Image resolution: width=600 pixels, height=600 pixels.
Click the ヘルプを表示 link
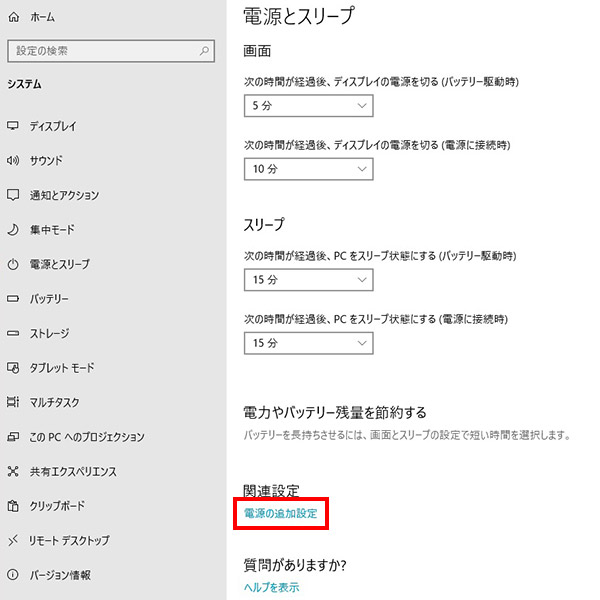click(x=271, y=587)
